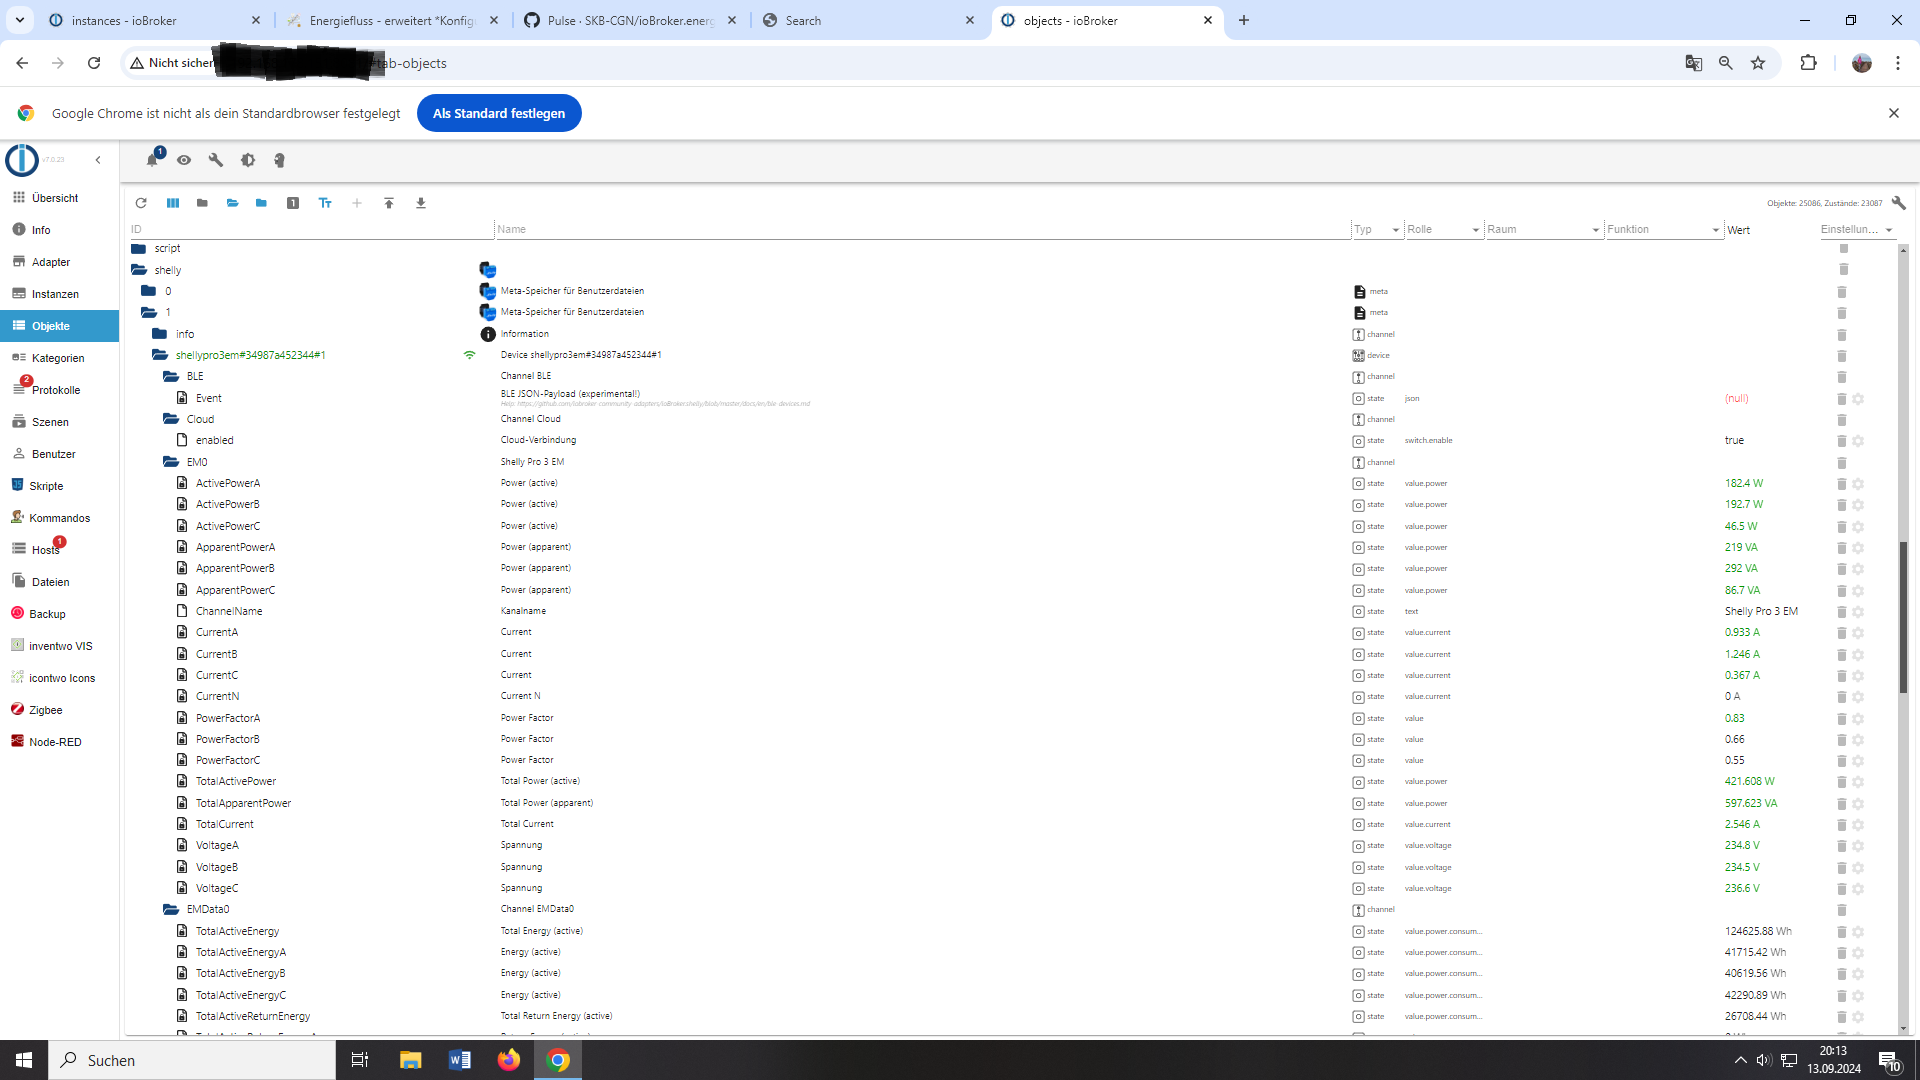The height and width of the screenshot is (1080, 1920).
Task: Open Instanzen in the sidebar menu
Action: coord(55,294)
